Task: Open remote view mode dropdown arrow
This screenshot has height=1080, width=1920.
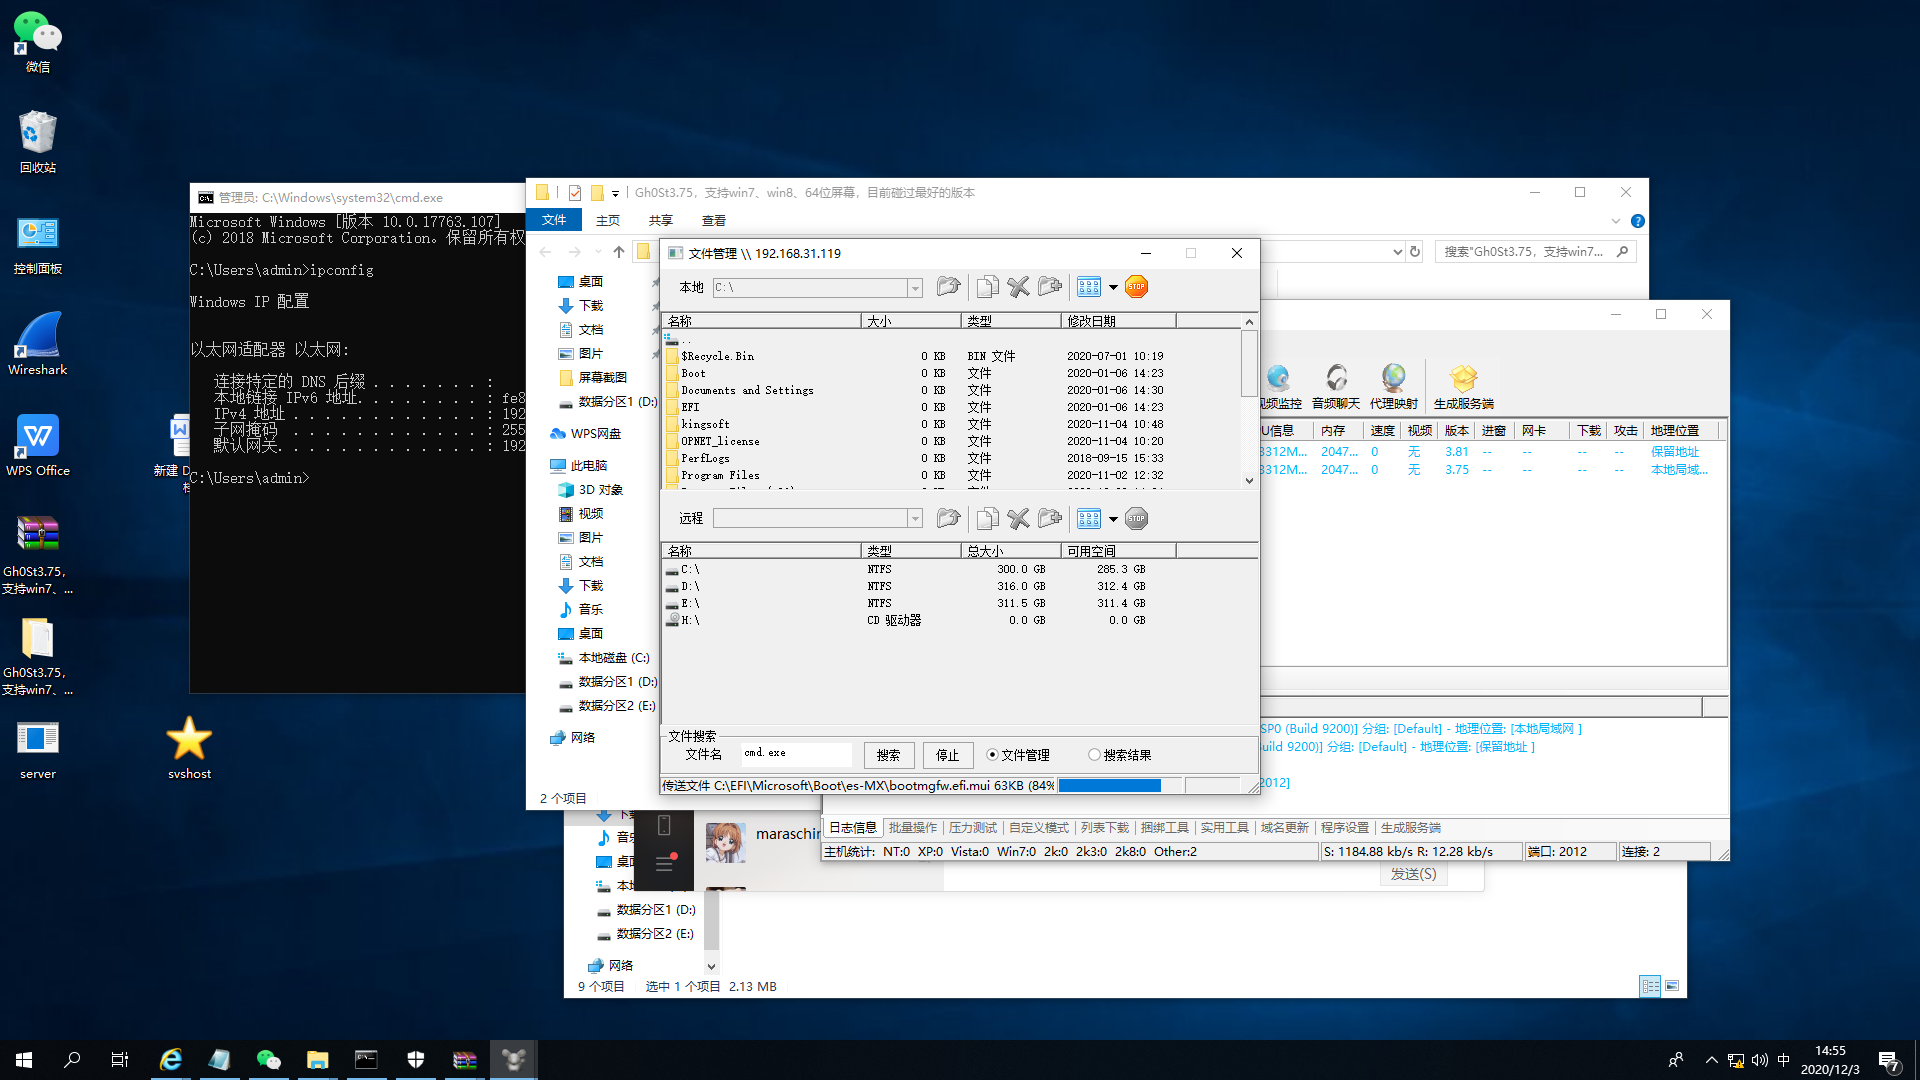Action: point(1113,518)
